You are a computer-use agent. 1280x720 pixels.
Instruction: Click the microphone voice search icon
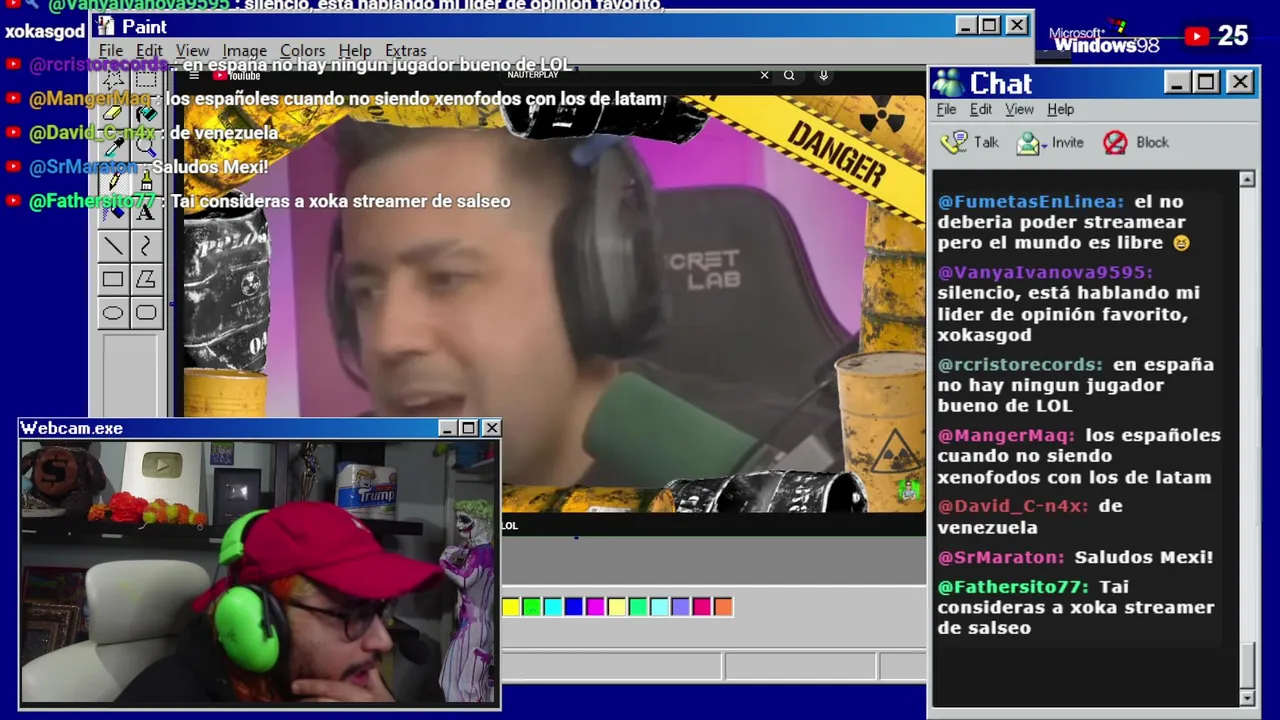point(824,75)
